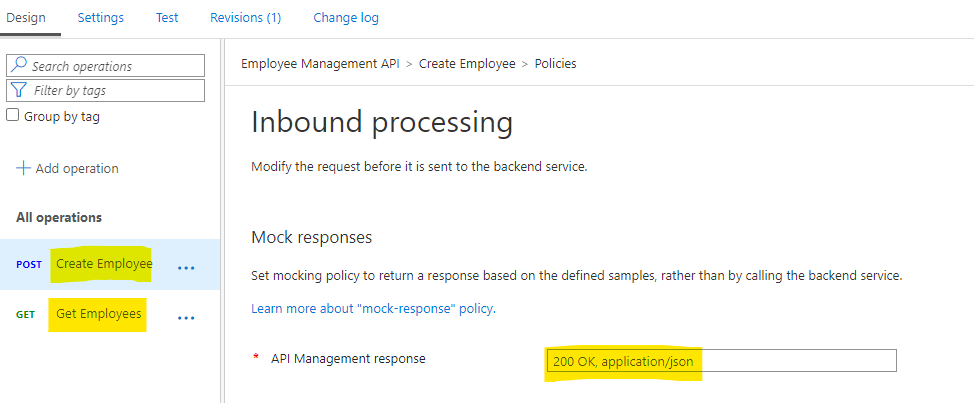The image size is (974, 403).
Task: Click the search magnifier icon in operations box
Action: (19, 66)
